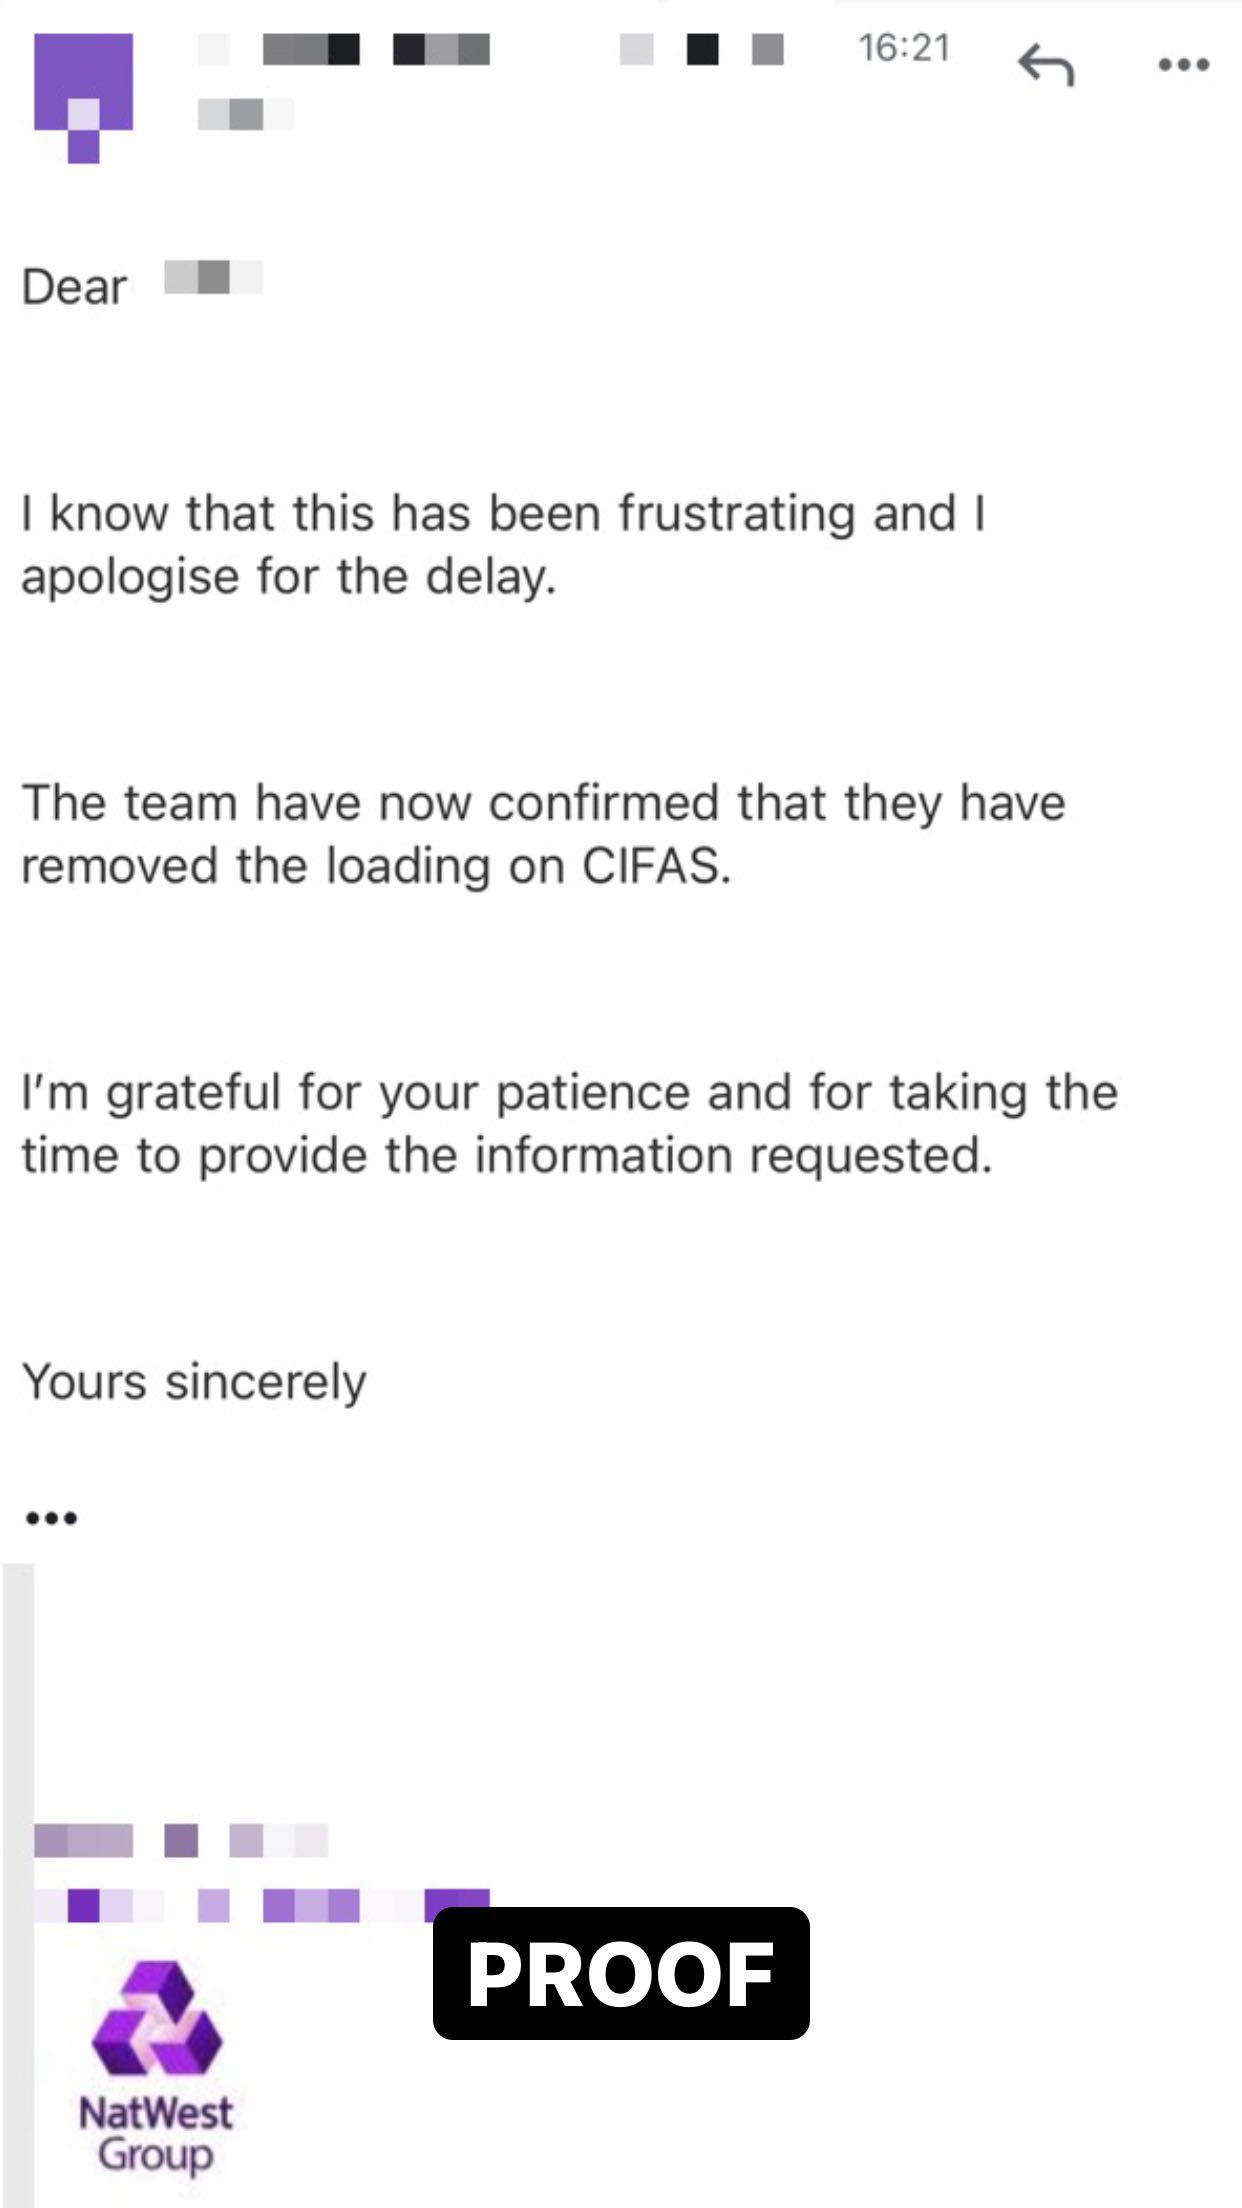Open the more options menu in header

[1183, 66]
